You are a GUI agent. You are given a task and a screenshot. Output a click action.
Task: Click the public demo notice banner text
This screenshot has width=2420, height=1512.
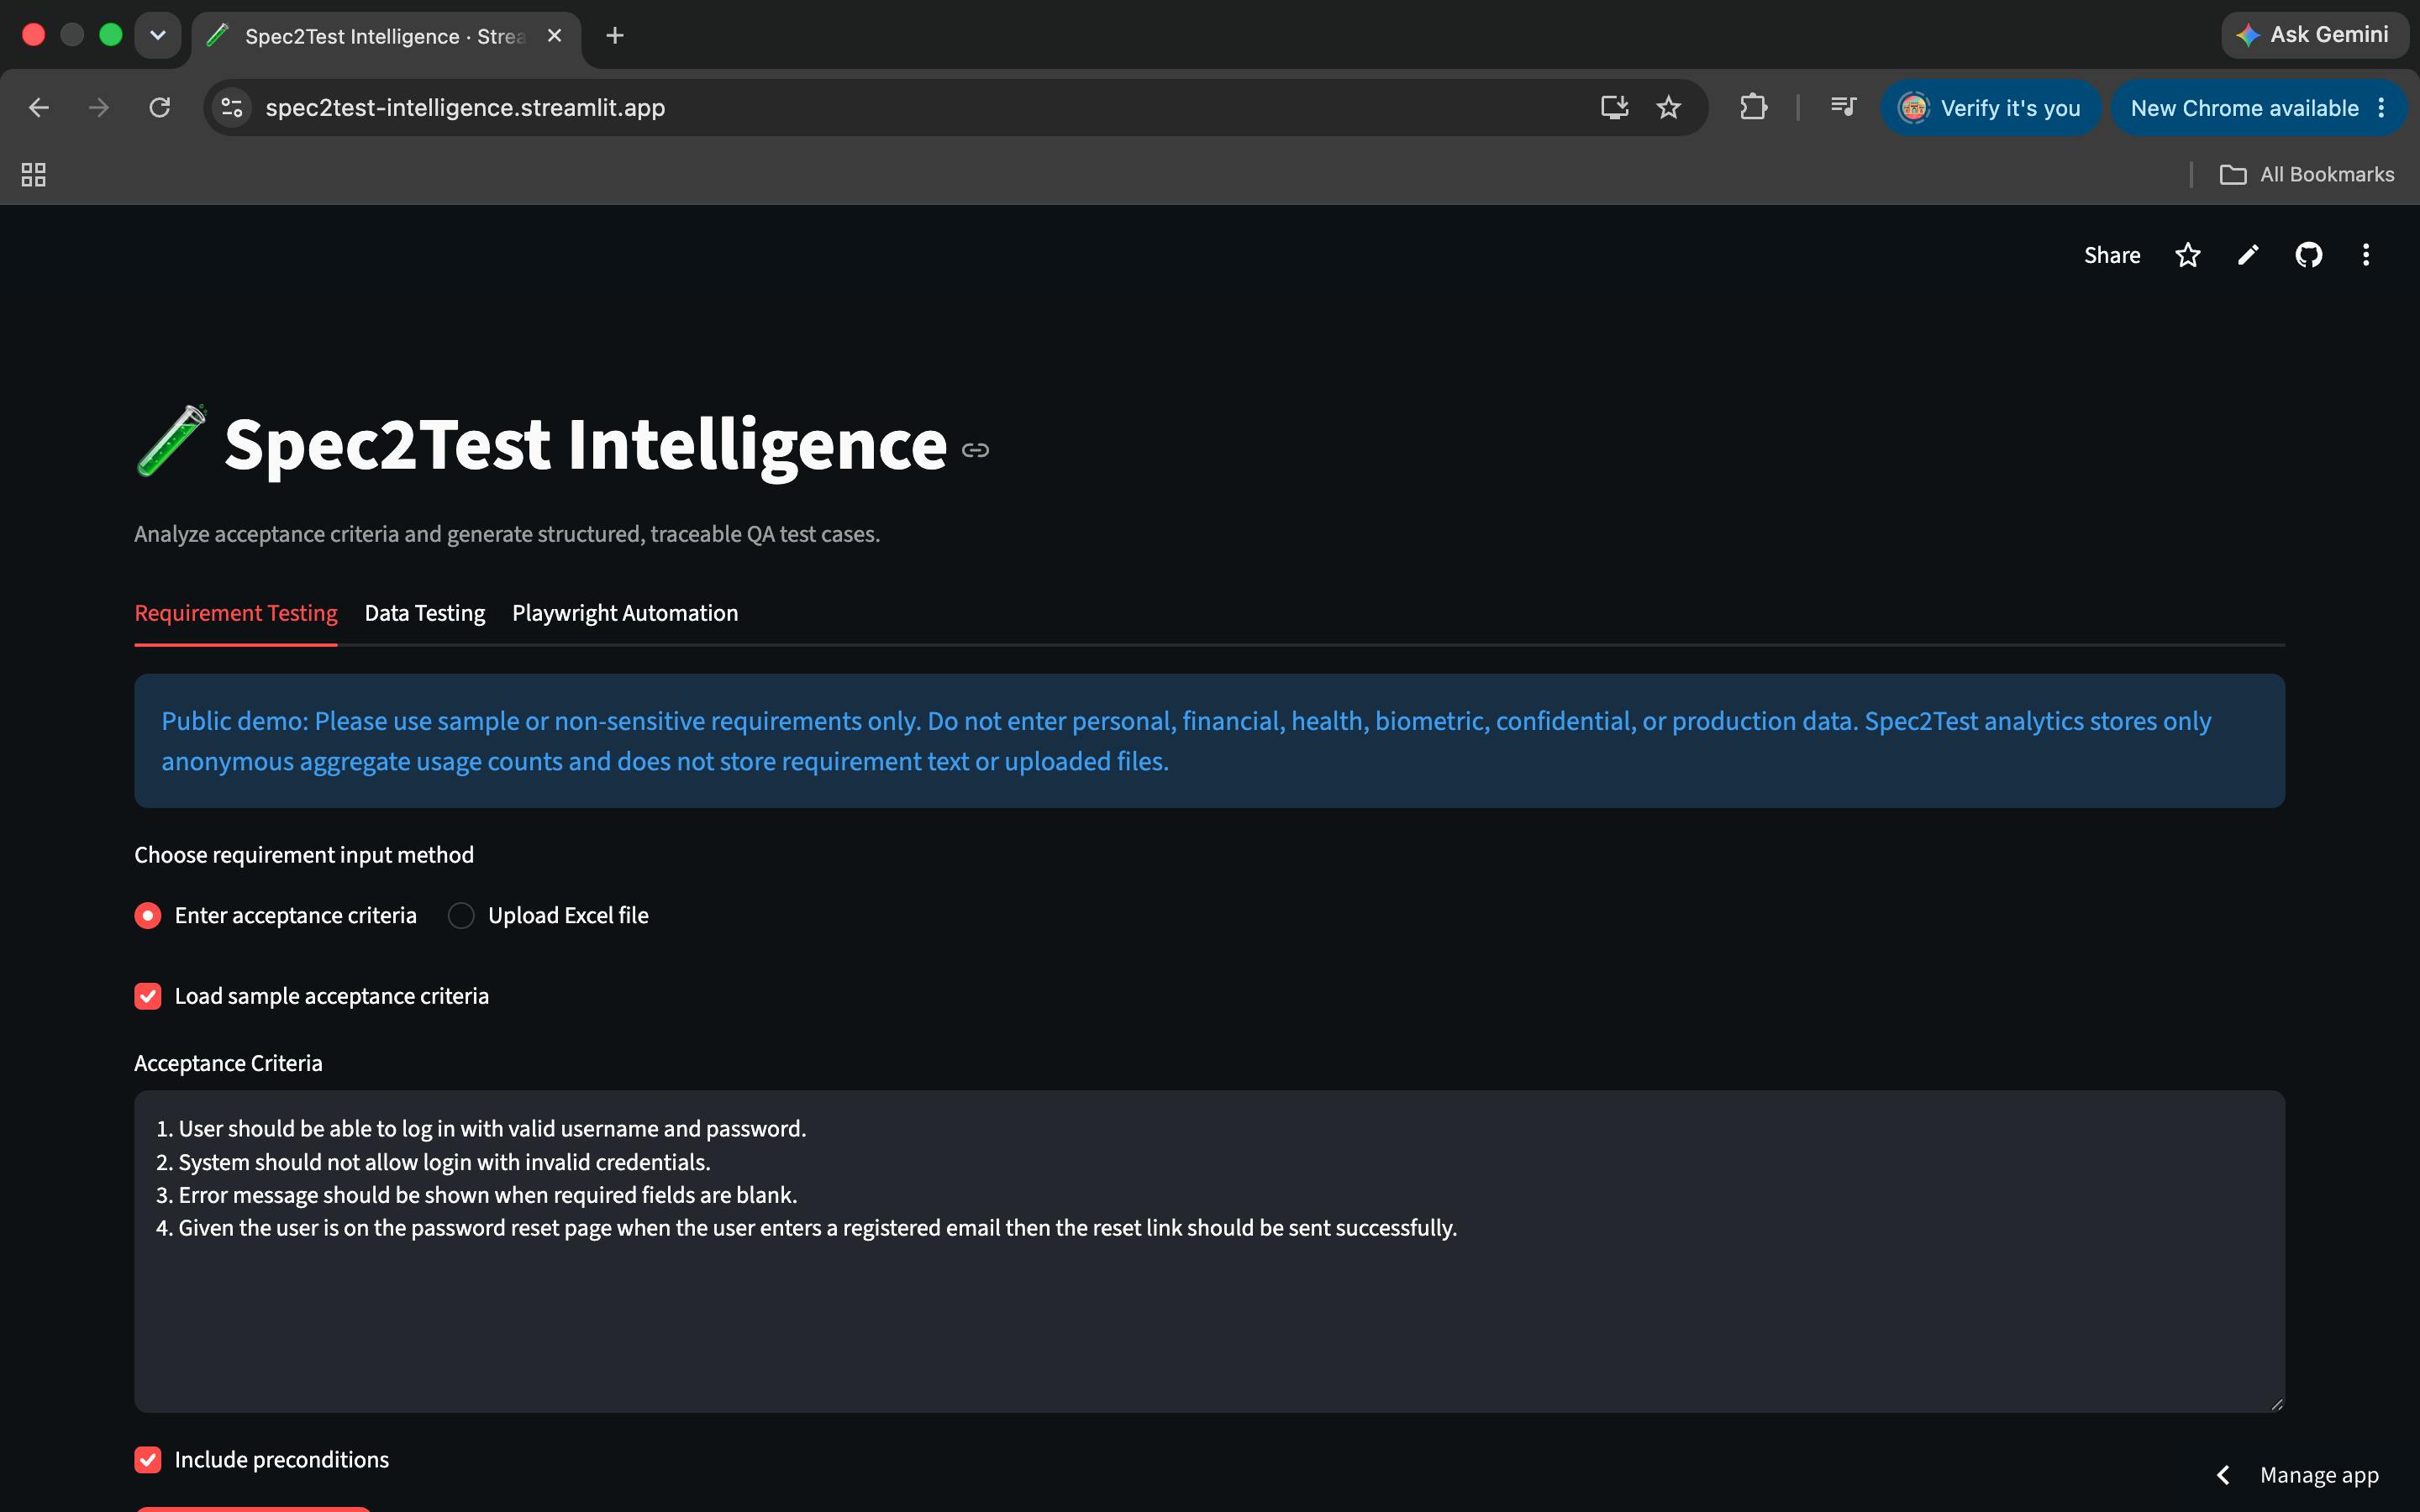[x=1186, y=741]
